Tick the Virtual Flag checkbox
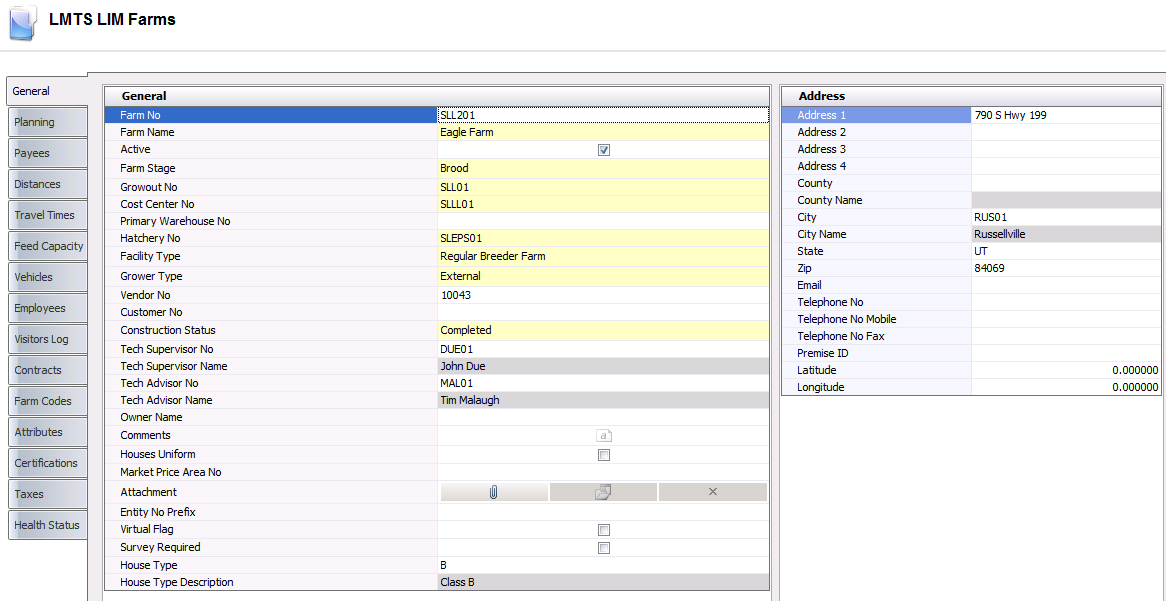Image resolution: width=1166 pixels, height=601 pixels. [x=604, y=530]
